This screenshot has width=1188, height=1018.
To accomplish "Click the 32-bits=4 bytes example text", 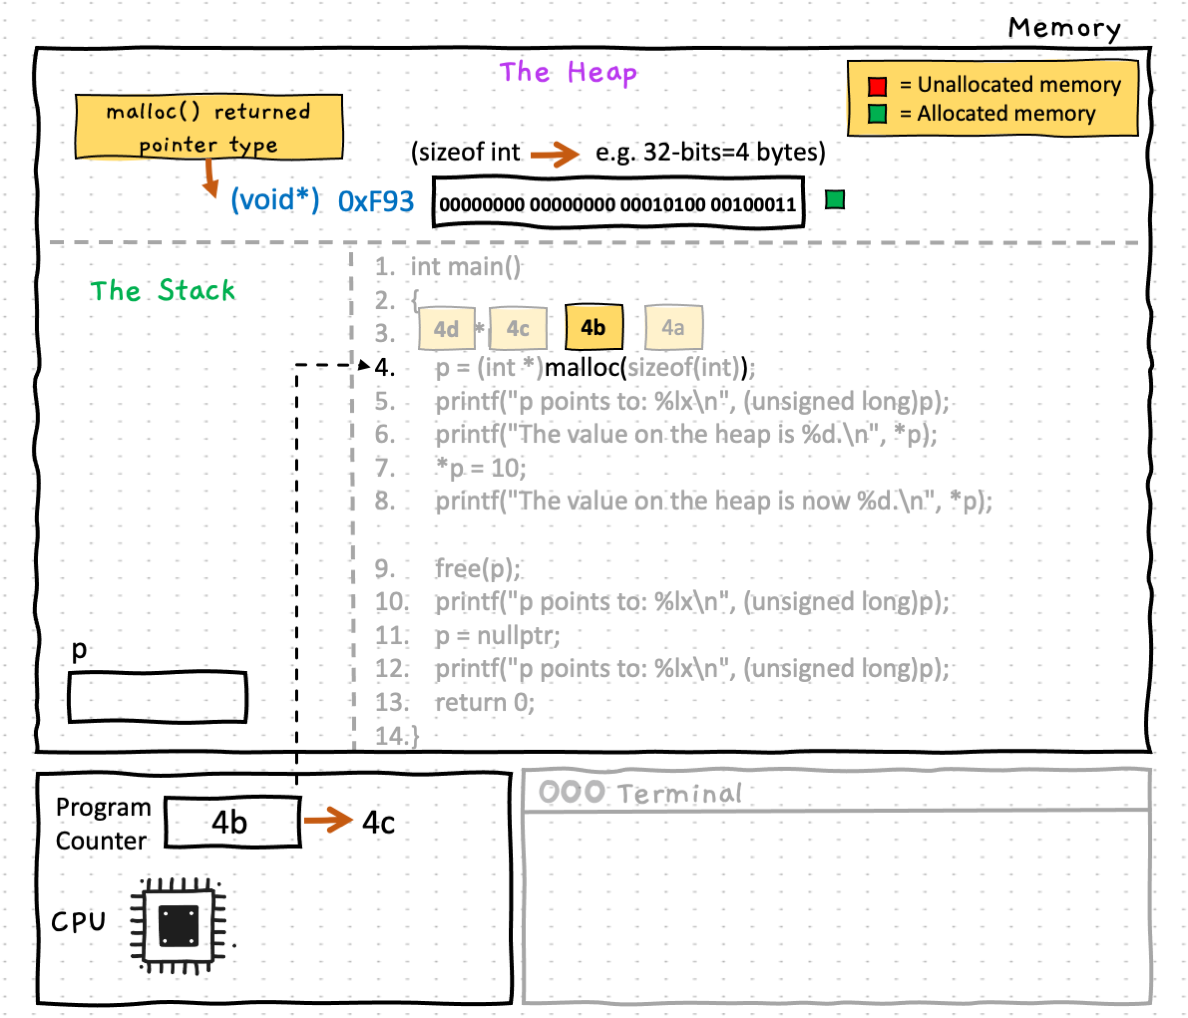I will point(710,152).
